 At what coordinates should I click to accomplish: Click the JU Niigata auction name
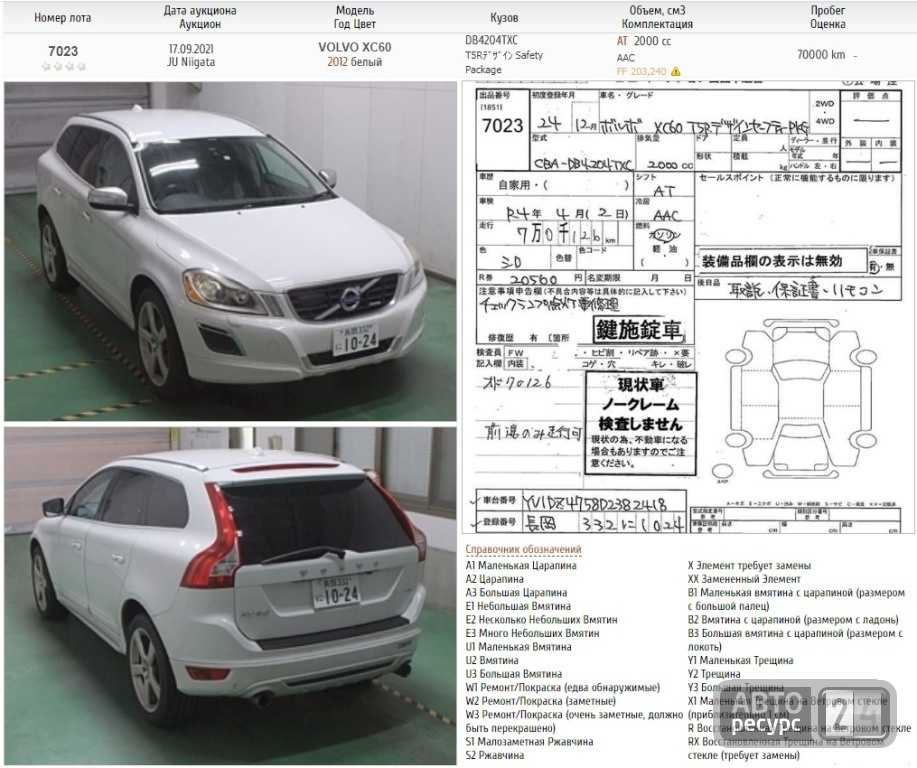(x=191, y=62)
